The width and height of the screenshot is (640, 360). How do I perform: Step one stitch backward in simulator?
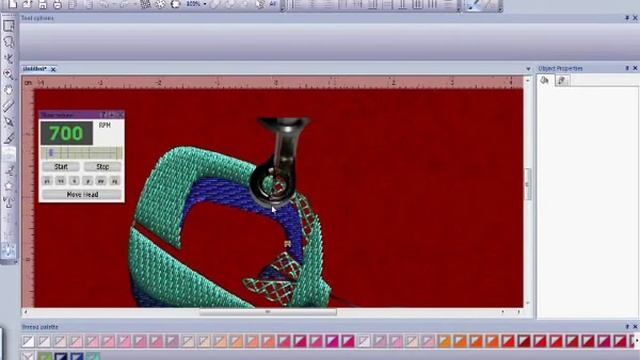pyautogui.click(x=74, y=181)
